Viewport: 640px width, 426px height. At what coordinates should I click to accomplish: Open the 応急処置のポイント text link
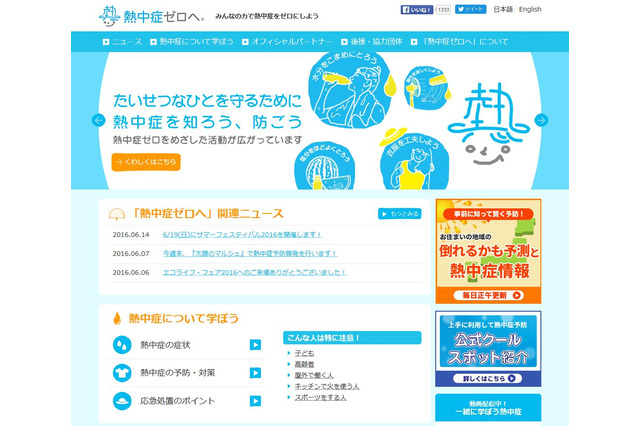tap(178, 401)
